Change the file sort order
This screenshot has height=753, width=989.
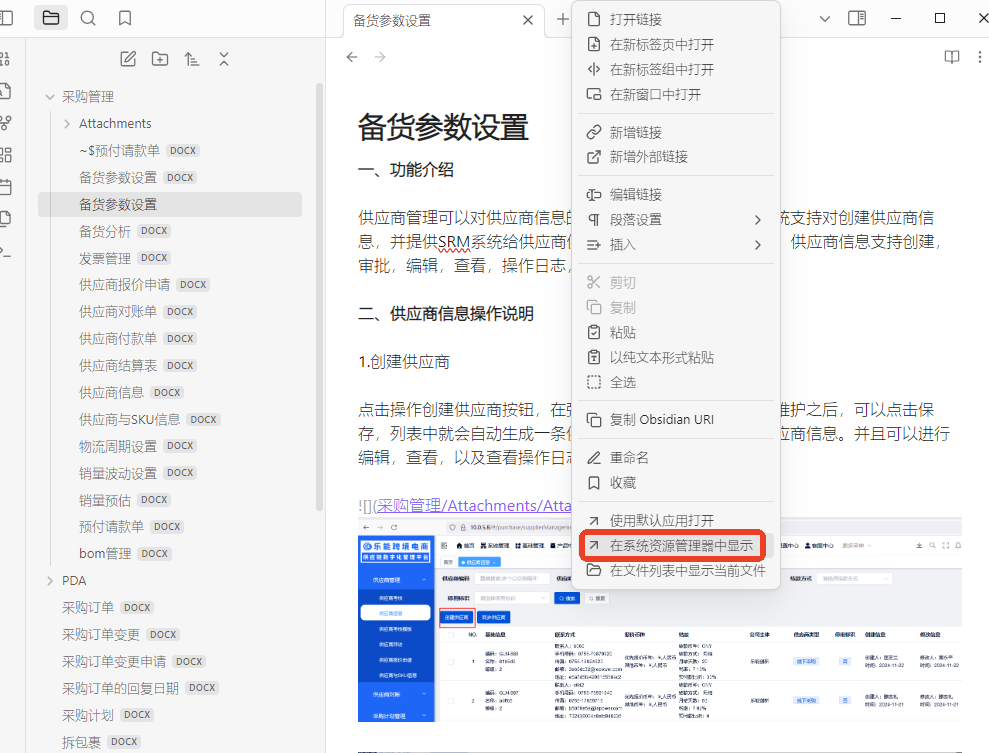[192, 59]
